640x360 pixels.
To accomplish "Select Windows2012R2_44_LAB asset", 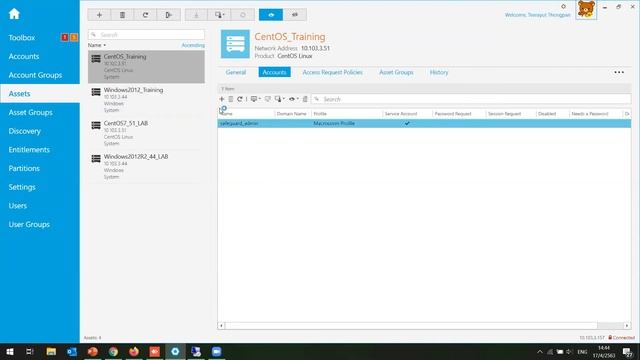I will click(x=146, y=167).
